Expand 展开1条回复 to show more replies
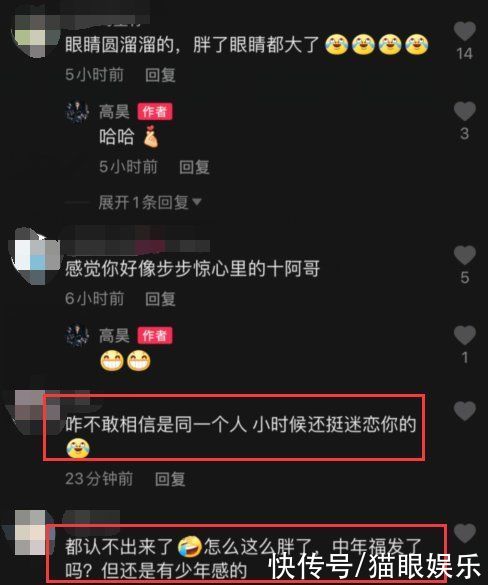The image size is (488, 585). tap(150, 203)
